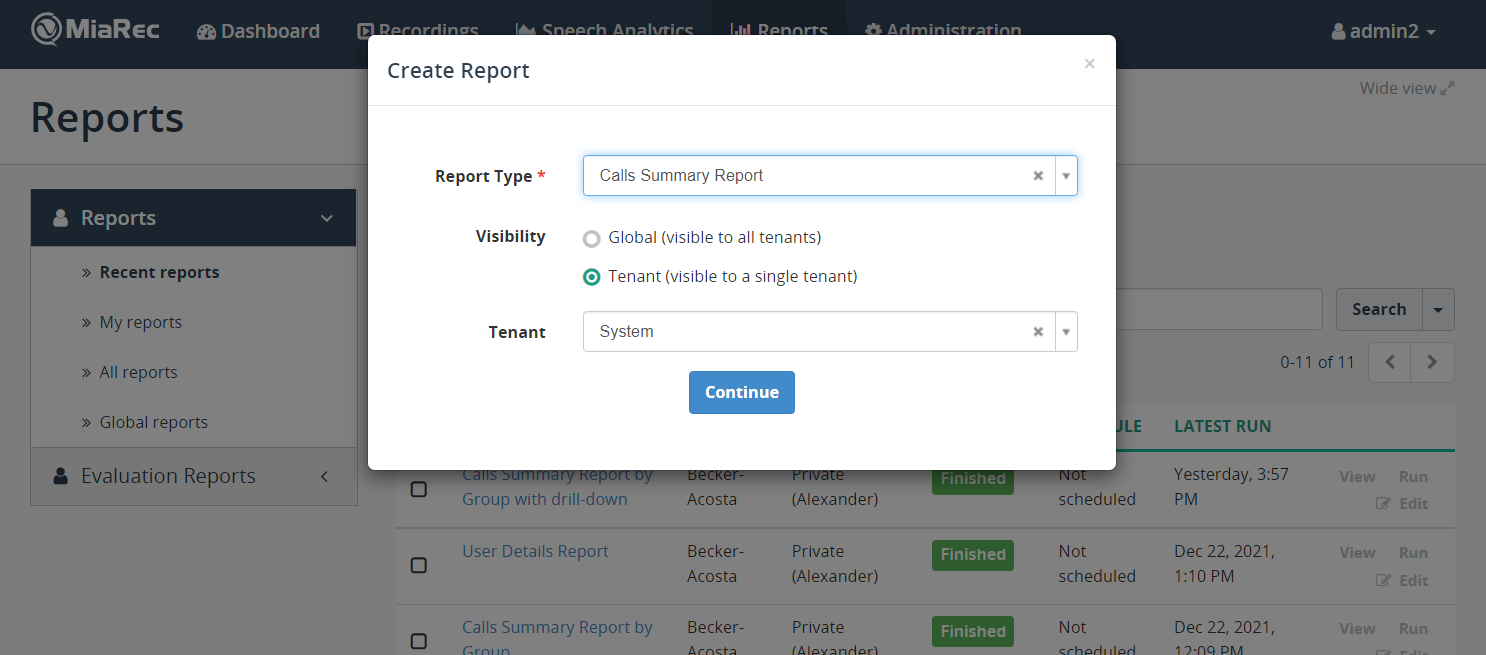Toggle Wide view

(1406, 88)
